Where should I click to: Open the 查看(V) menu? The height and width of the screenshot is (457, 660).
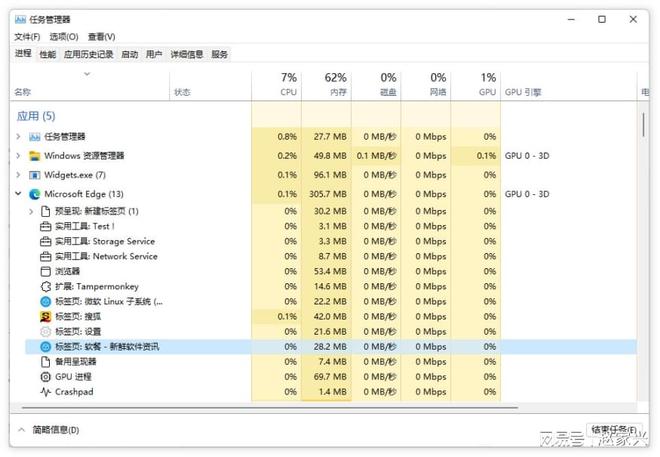[101, 37]
